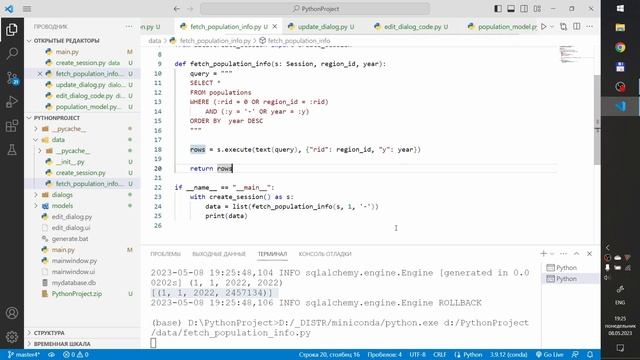Viewport: 640px width, 360px height.
Task: Switch to population_model.py tab
Action: click(502, 27)
